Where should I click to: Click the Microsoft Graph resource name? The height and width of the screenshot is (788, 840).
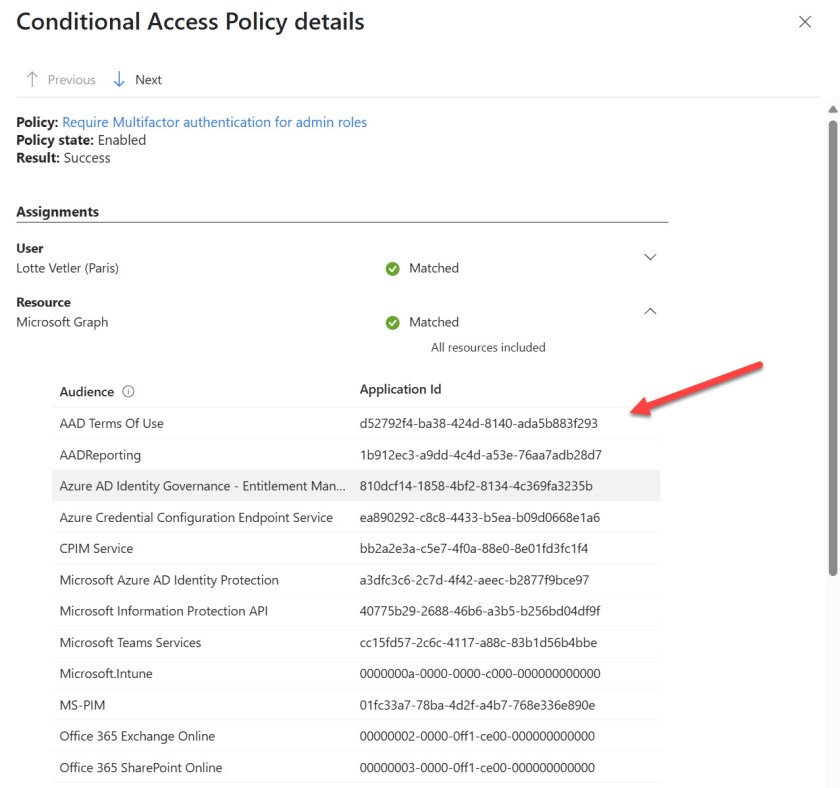coord(62,322)
